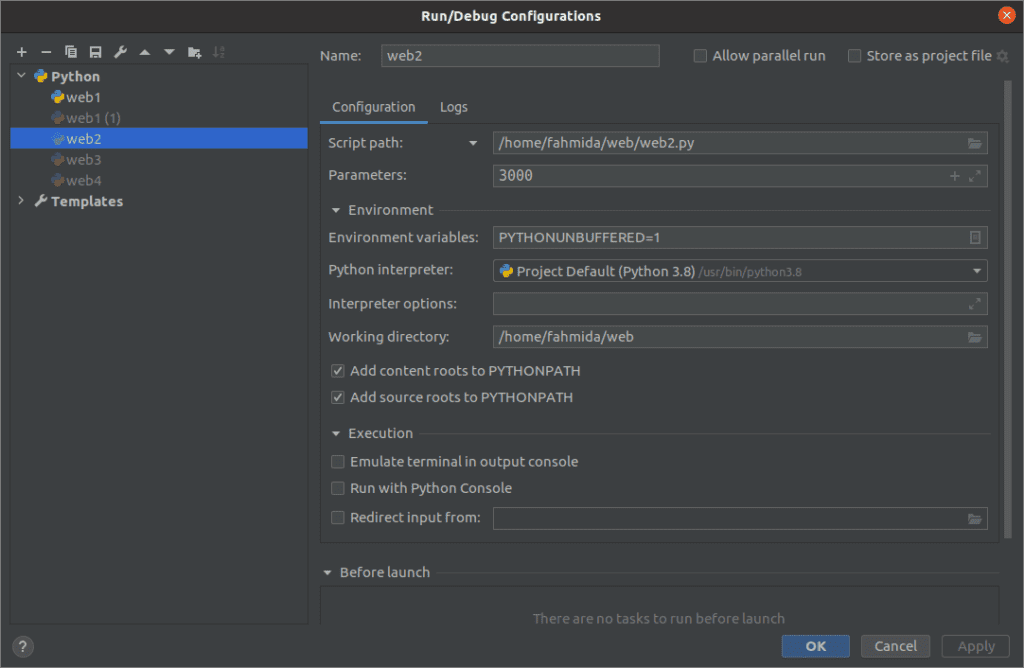Enable the Allow parallel run checkbox

(x=700, y=56)
